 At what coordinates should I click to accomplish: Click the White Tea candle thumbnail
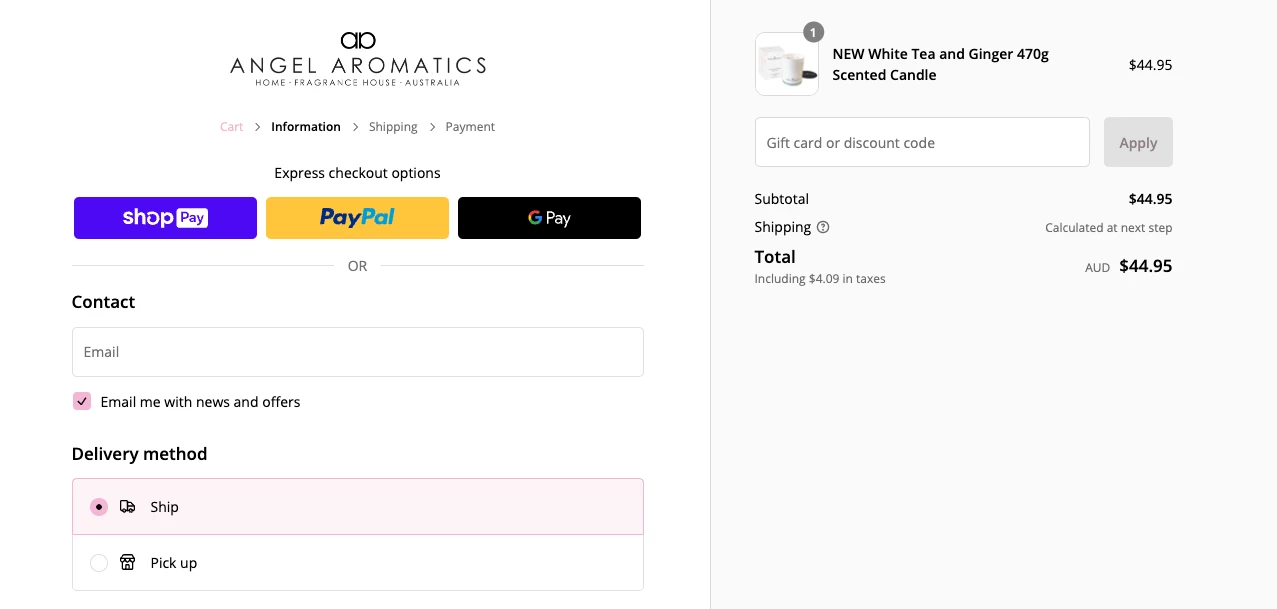click(787, 65)
